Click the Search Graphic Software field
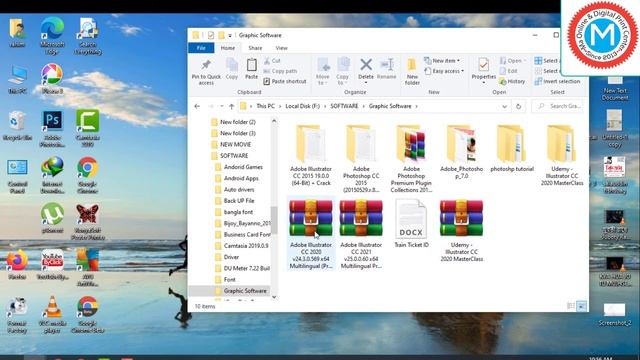Image resolution: width=640 pixels, height=360 pixels. pos(558,106)
